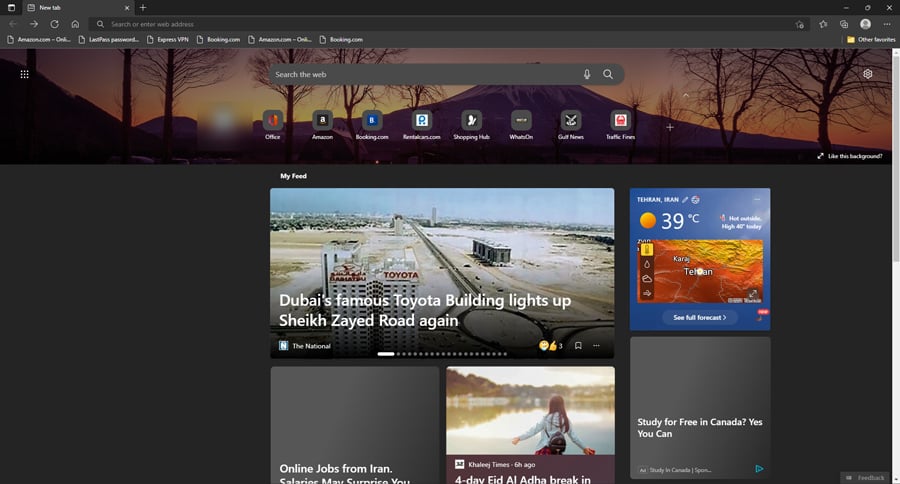This screenshot has width=900, height=484.
Task: Open Settings and more ellipsis menu
Action: click(887, 24)
